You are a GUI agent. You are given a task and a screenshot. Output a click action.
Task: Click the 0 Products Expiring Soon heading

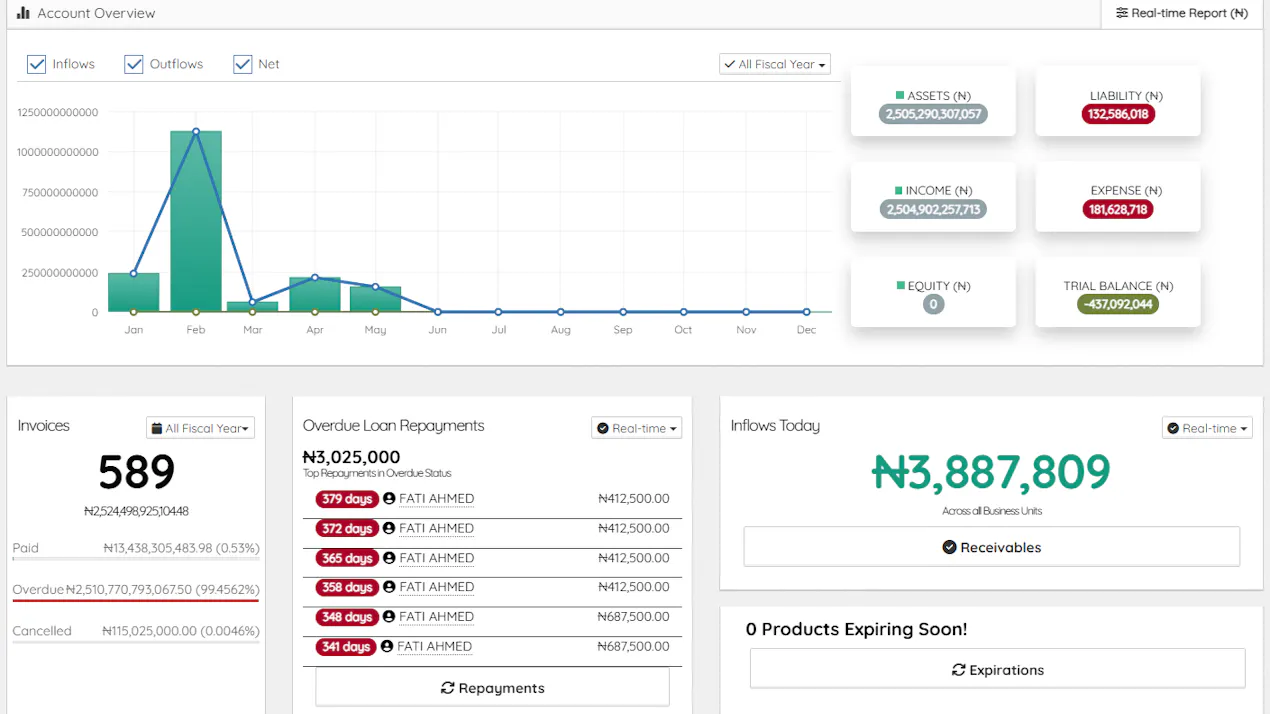click(856, 629)
